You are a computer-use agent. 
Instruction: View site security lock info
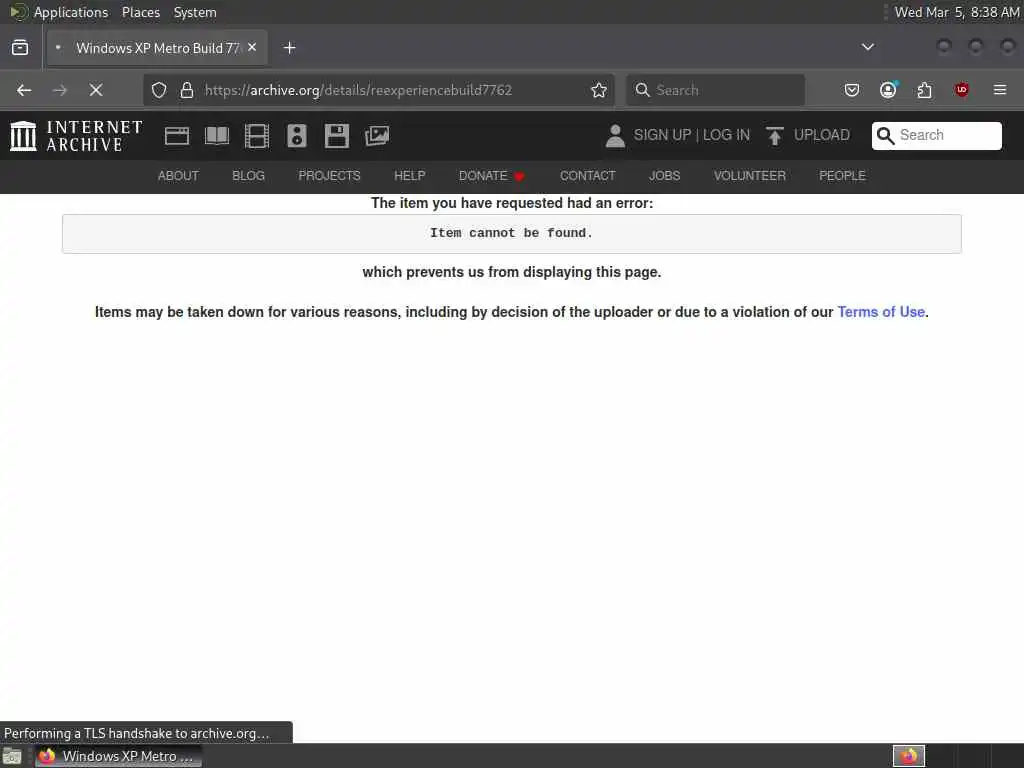[x=187, y=90]
